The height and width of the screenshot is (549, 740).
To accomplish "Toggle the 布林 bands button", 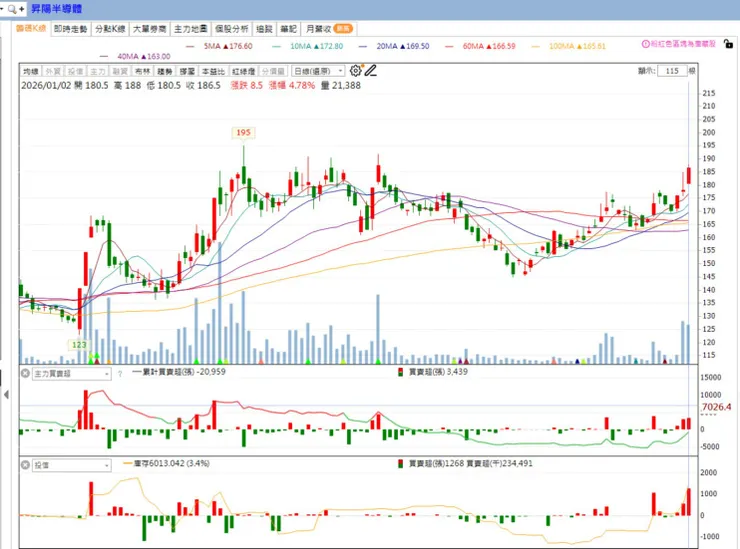I will point(142,71).
